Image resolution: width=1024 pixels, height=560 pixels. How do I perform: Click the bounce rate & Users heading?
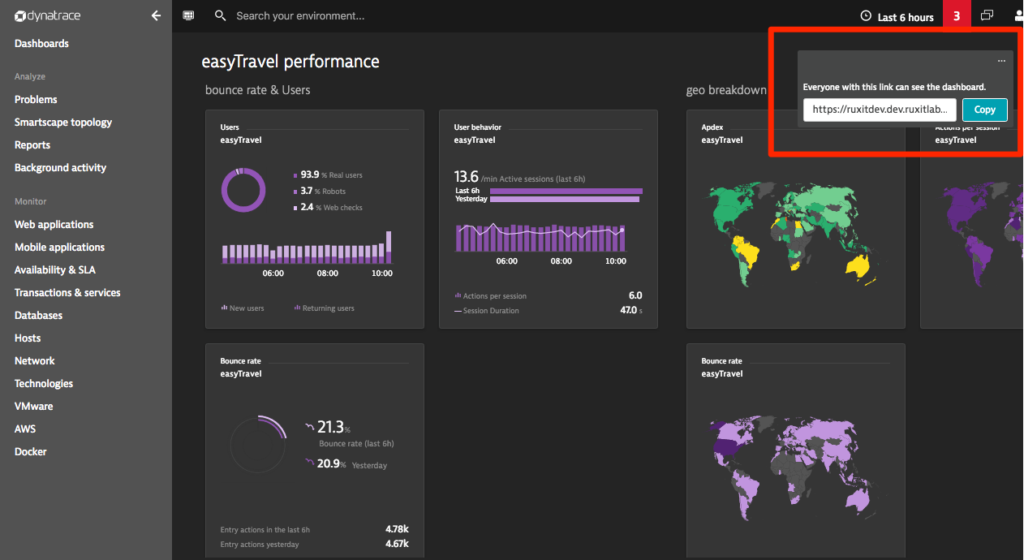(258, 90)
